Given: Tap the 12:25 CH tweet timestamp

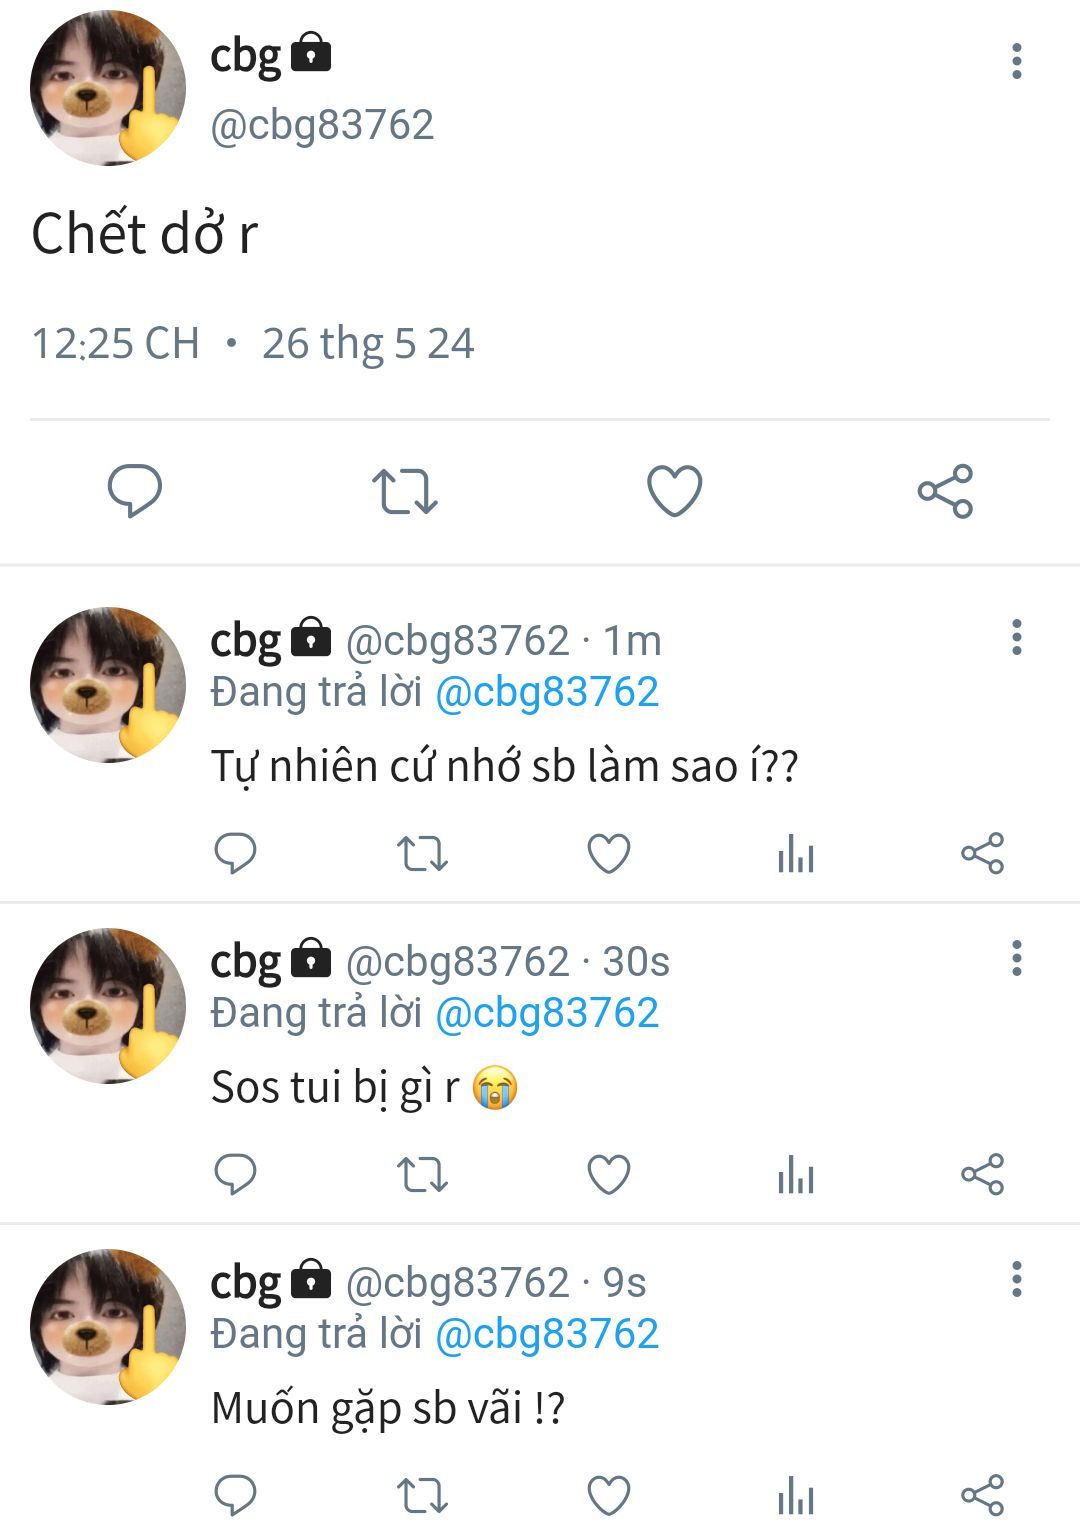Looking at the screenshot, I should [116, 343].
